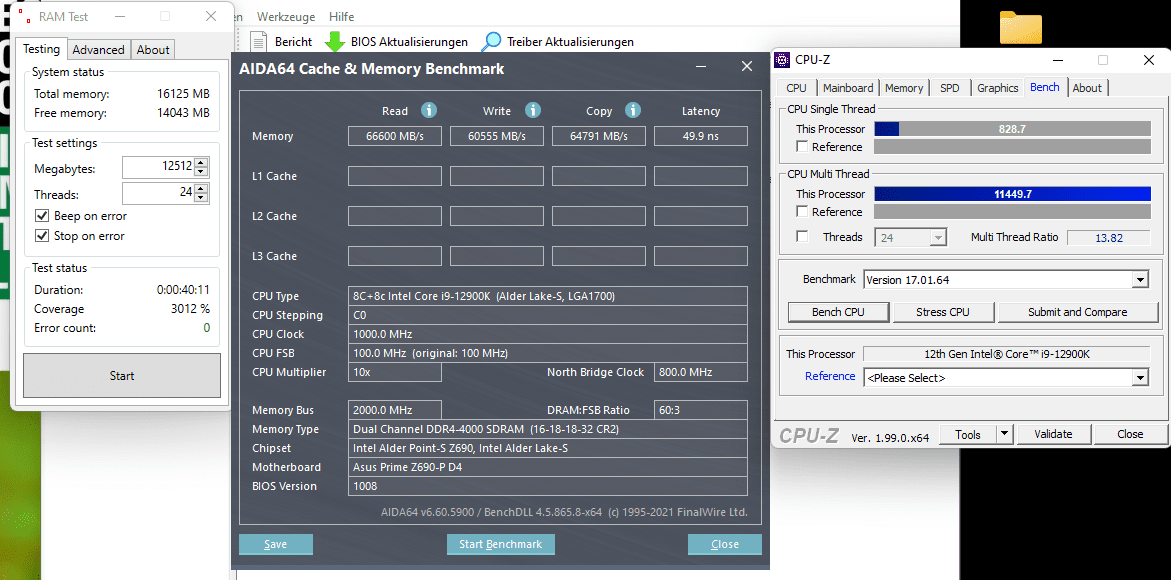Viewport: 1171px width, 580px height.
Task: Open the Threads count dropdown in CPU-Z
Action: 939,237
